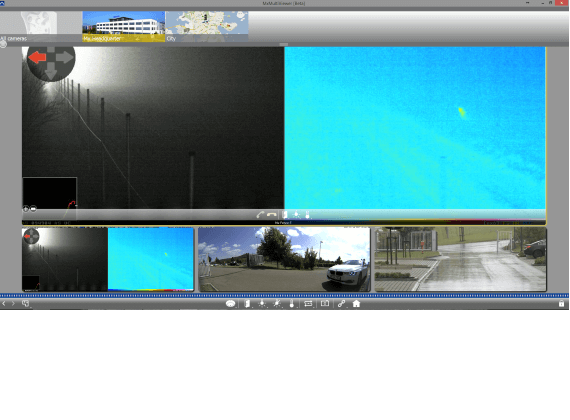This screenshot has width=570, height=420.
Task: Click the down pan arrow on camera view
Action: (51, 73)
